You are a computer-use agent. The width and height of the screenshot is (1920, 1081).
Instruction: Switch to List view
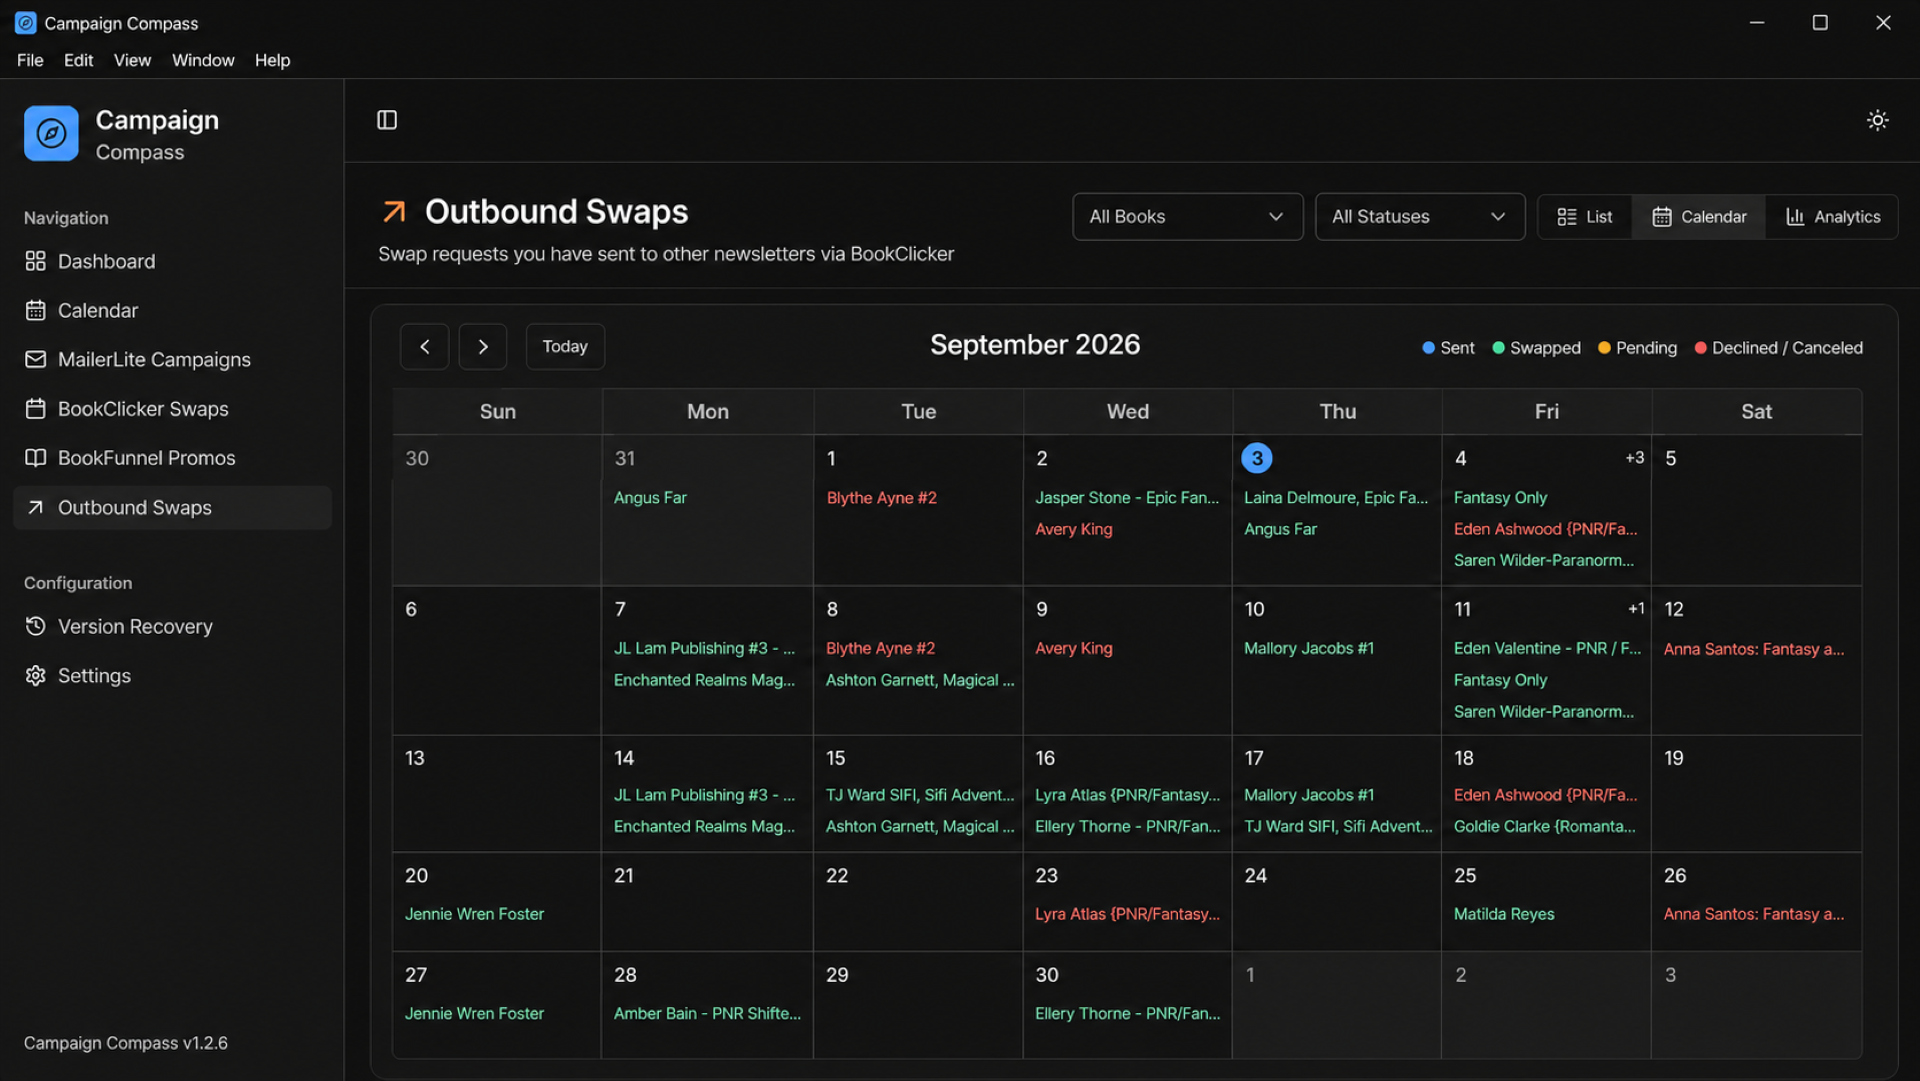(x=1585, y=217)
